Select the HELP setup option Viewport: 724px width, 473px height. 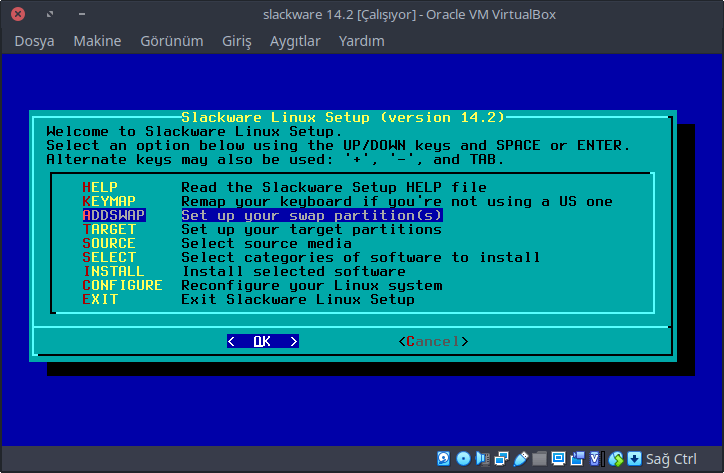100,187
